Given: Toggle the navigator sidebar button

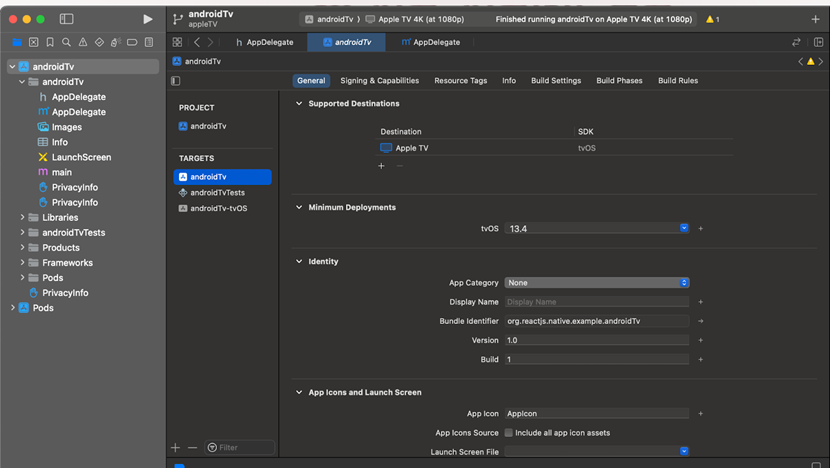Looking at the screenshot, I should [66, 19].
